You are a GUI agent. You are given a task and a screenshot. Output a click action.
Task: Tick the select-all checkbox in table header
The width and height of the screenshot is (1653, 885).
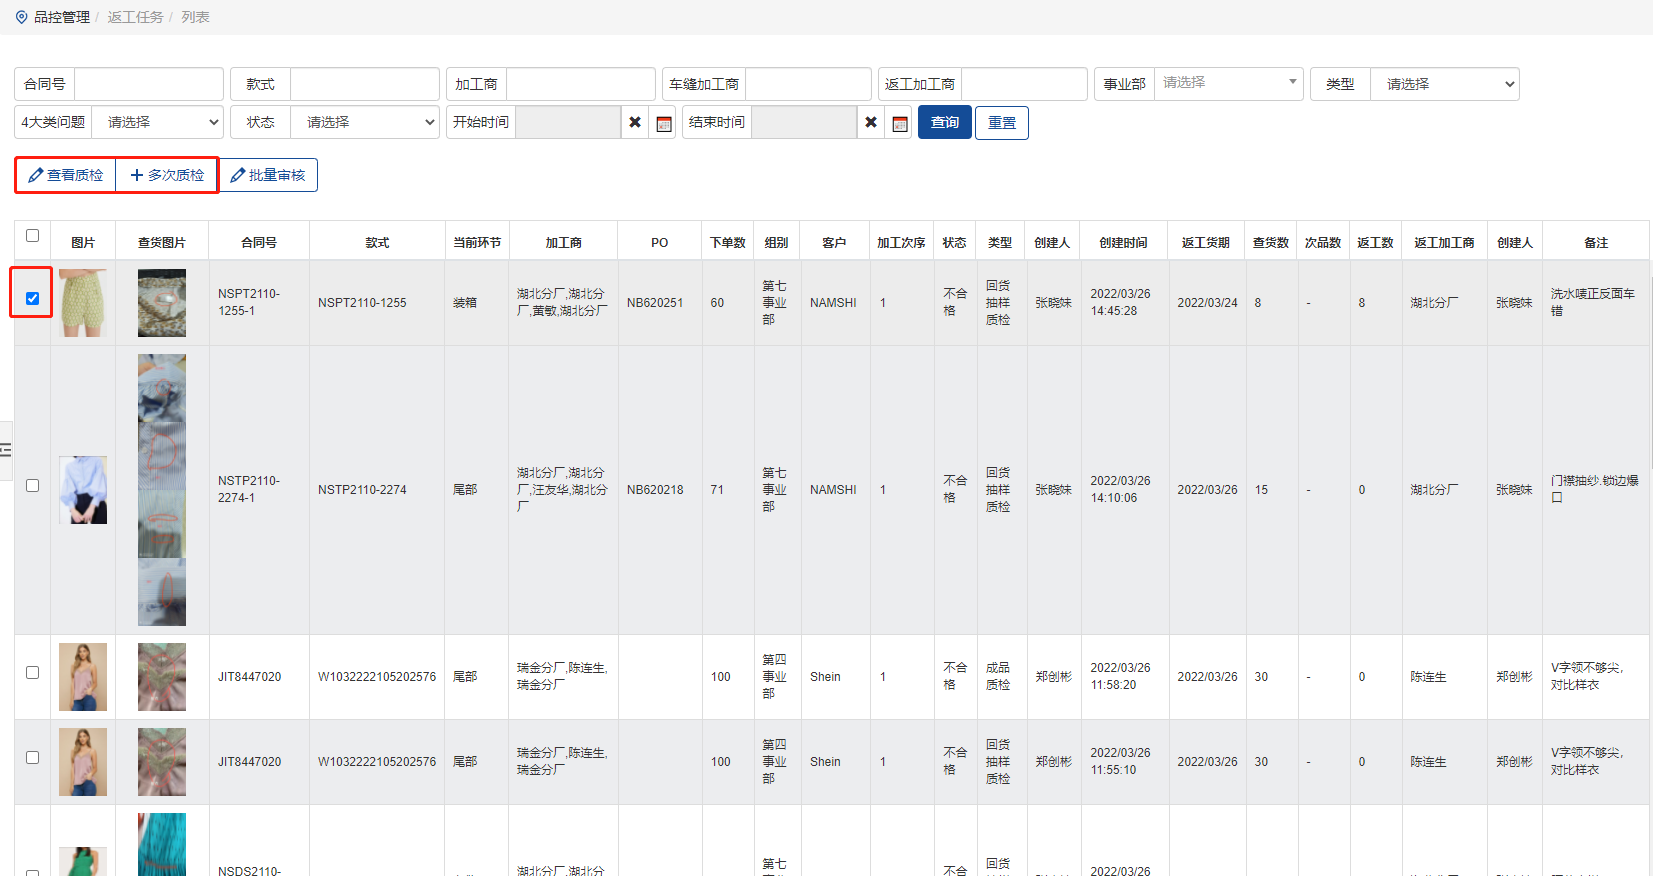pos(32,236)
